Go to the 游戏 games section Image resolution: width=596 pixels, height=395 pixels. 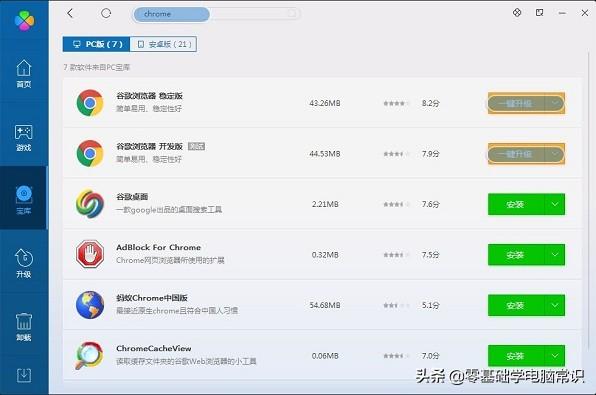[x=24, y=138]
